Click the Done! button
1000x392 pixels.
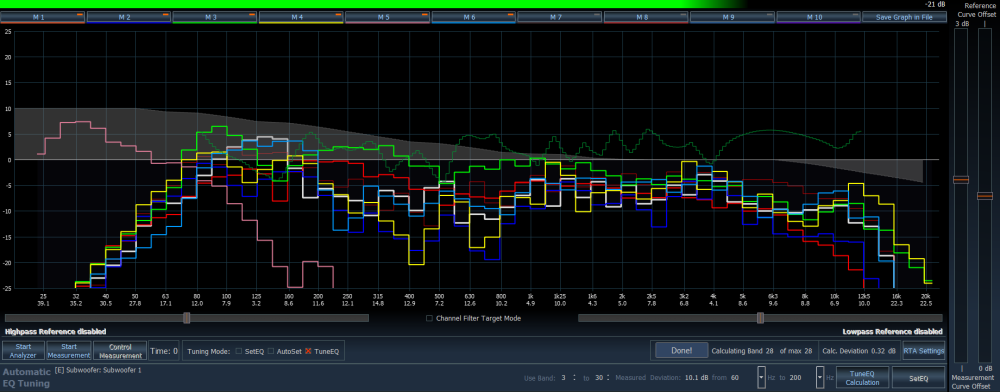pyautogui.click(x=682, y=350)
